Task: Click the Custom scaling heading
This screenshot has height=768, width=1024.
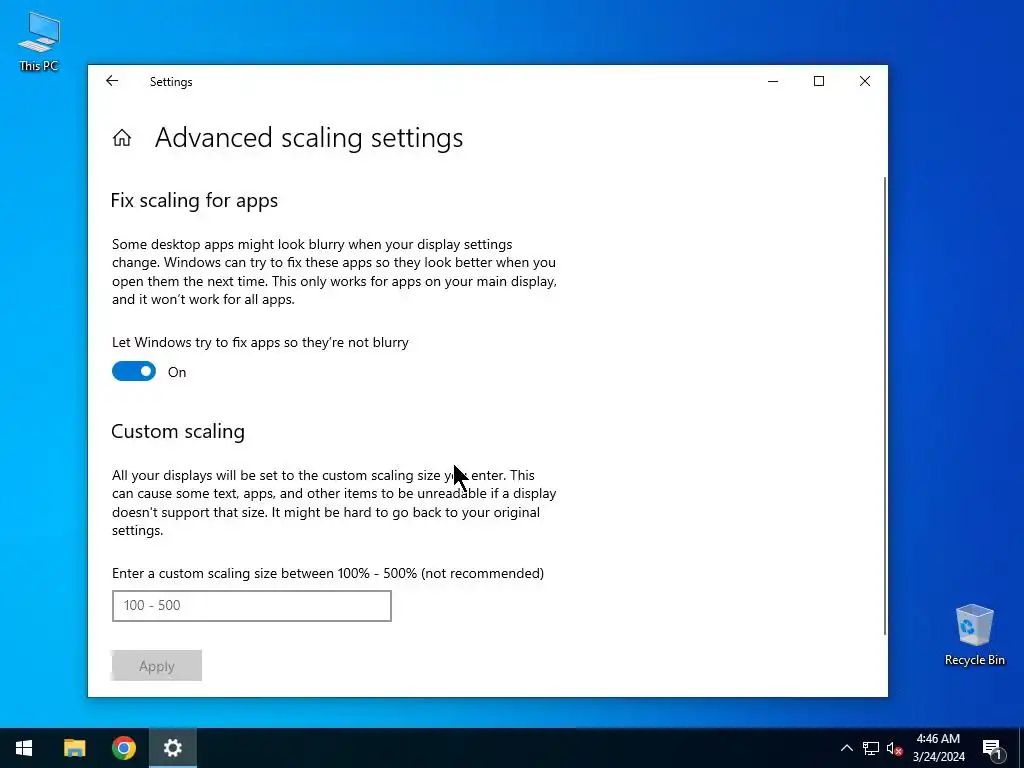Action: (178, 431)
